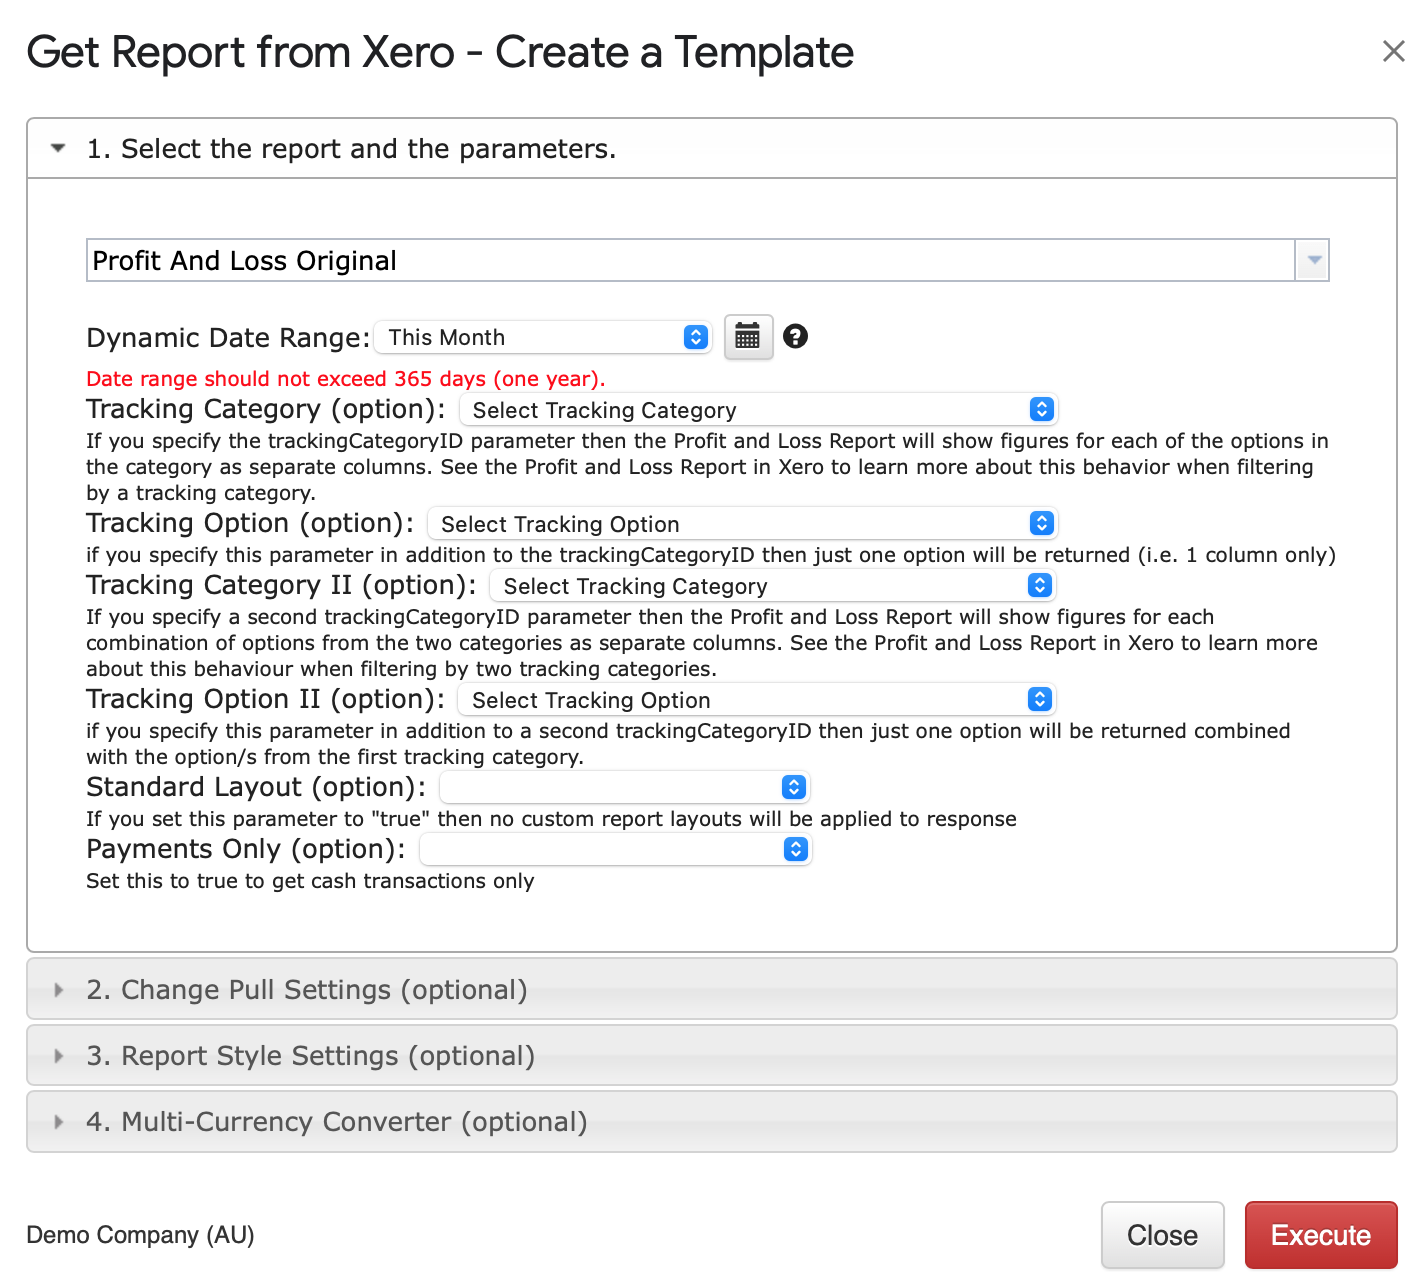
Task: Expand section 3 Report Style Settings
Action: [711, 1055]
